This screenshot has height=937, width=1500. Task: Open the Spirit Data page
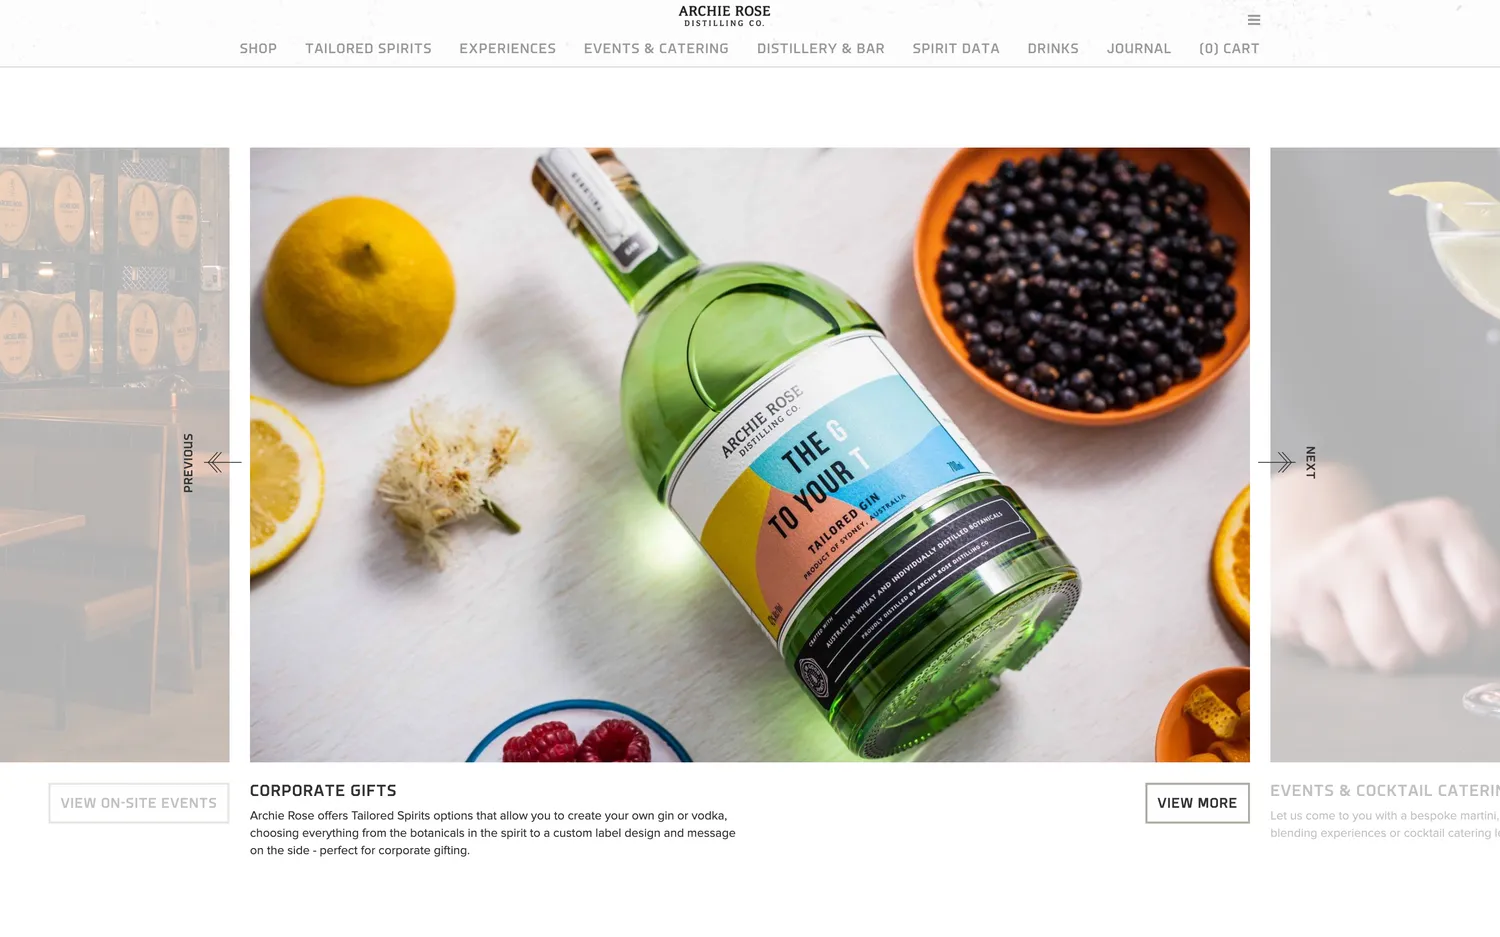click(x=956, y=48)
